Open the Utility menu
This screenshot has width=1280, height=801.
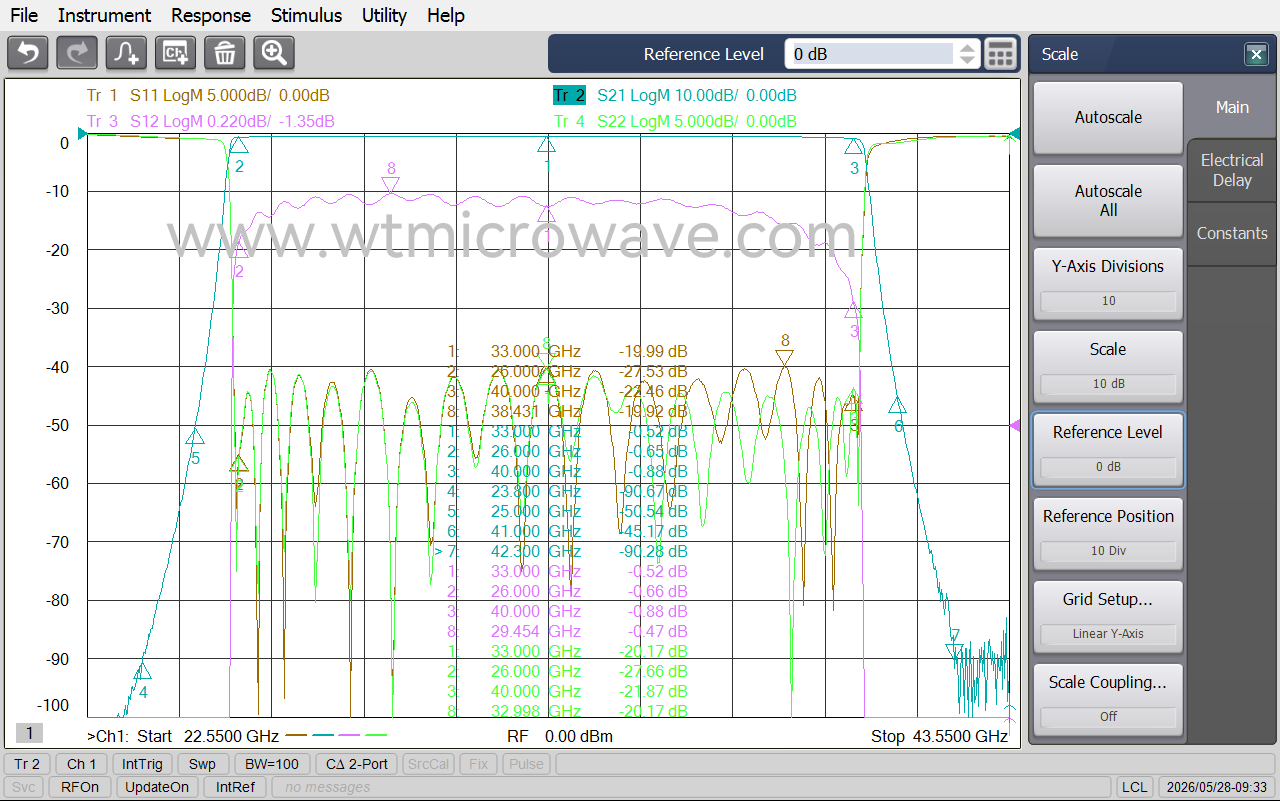pos(384,15)
